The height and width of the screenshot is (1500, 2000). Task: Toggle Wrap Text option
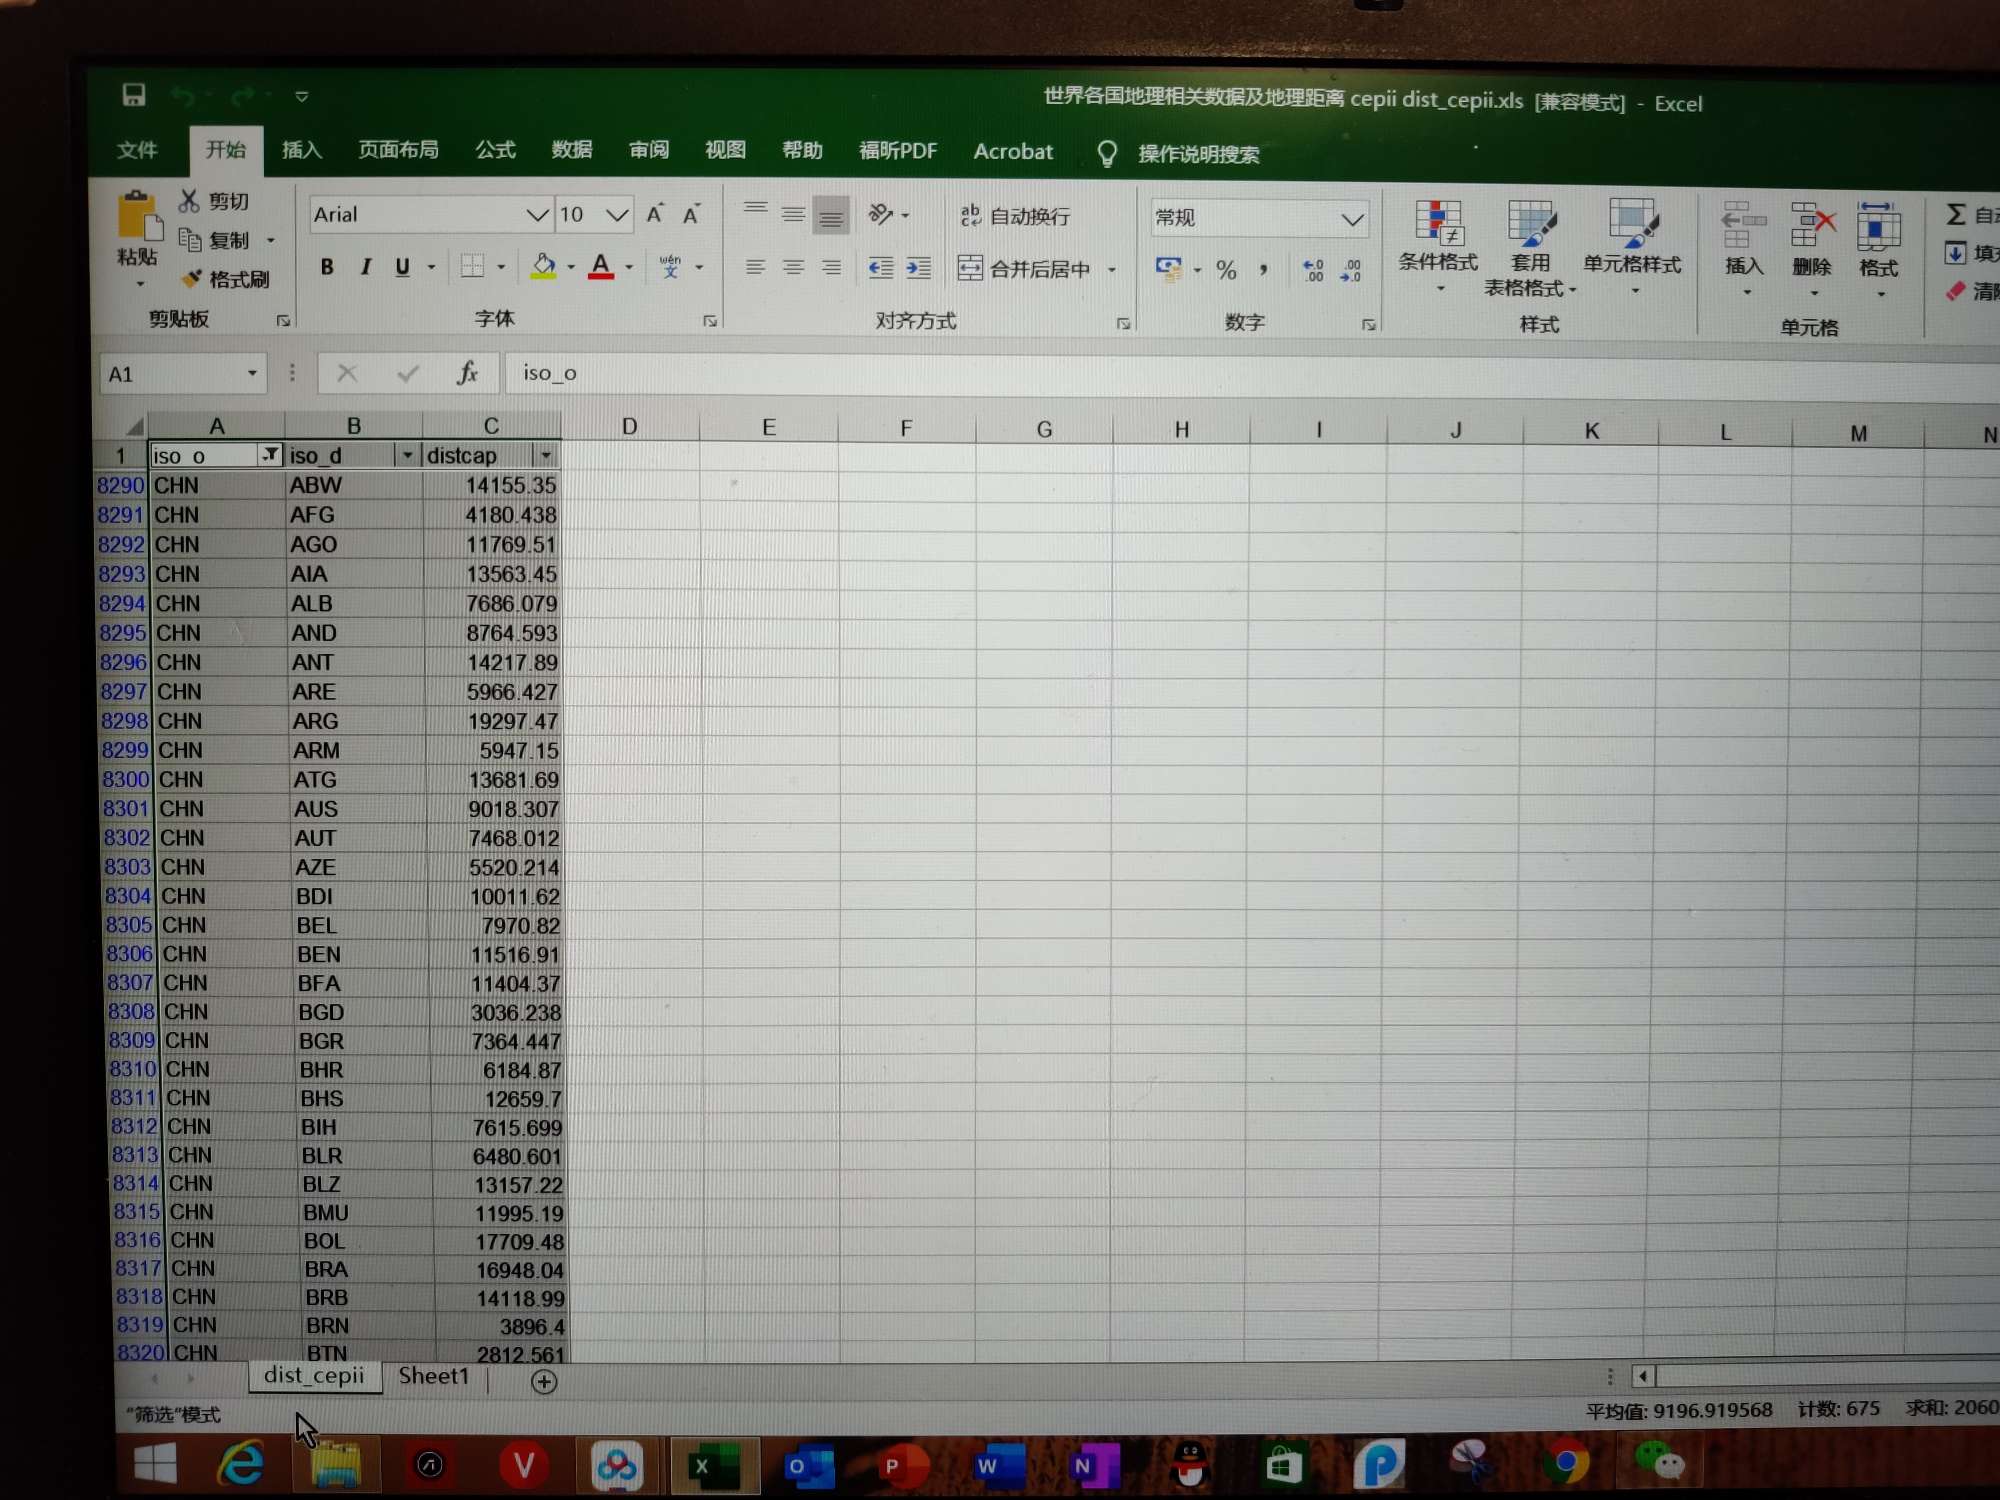[x=1015, y=215]
